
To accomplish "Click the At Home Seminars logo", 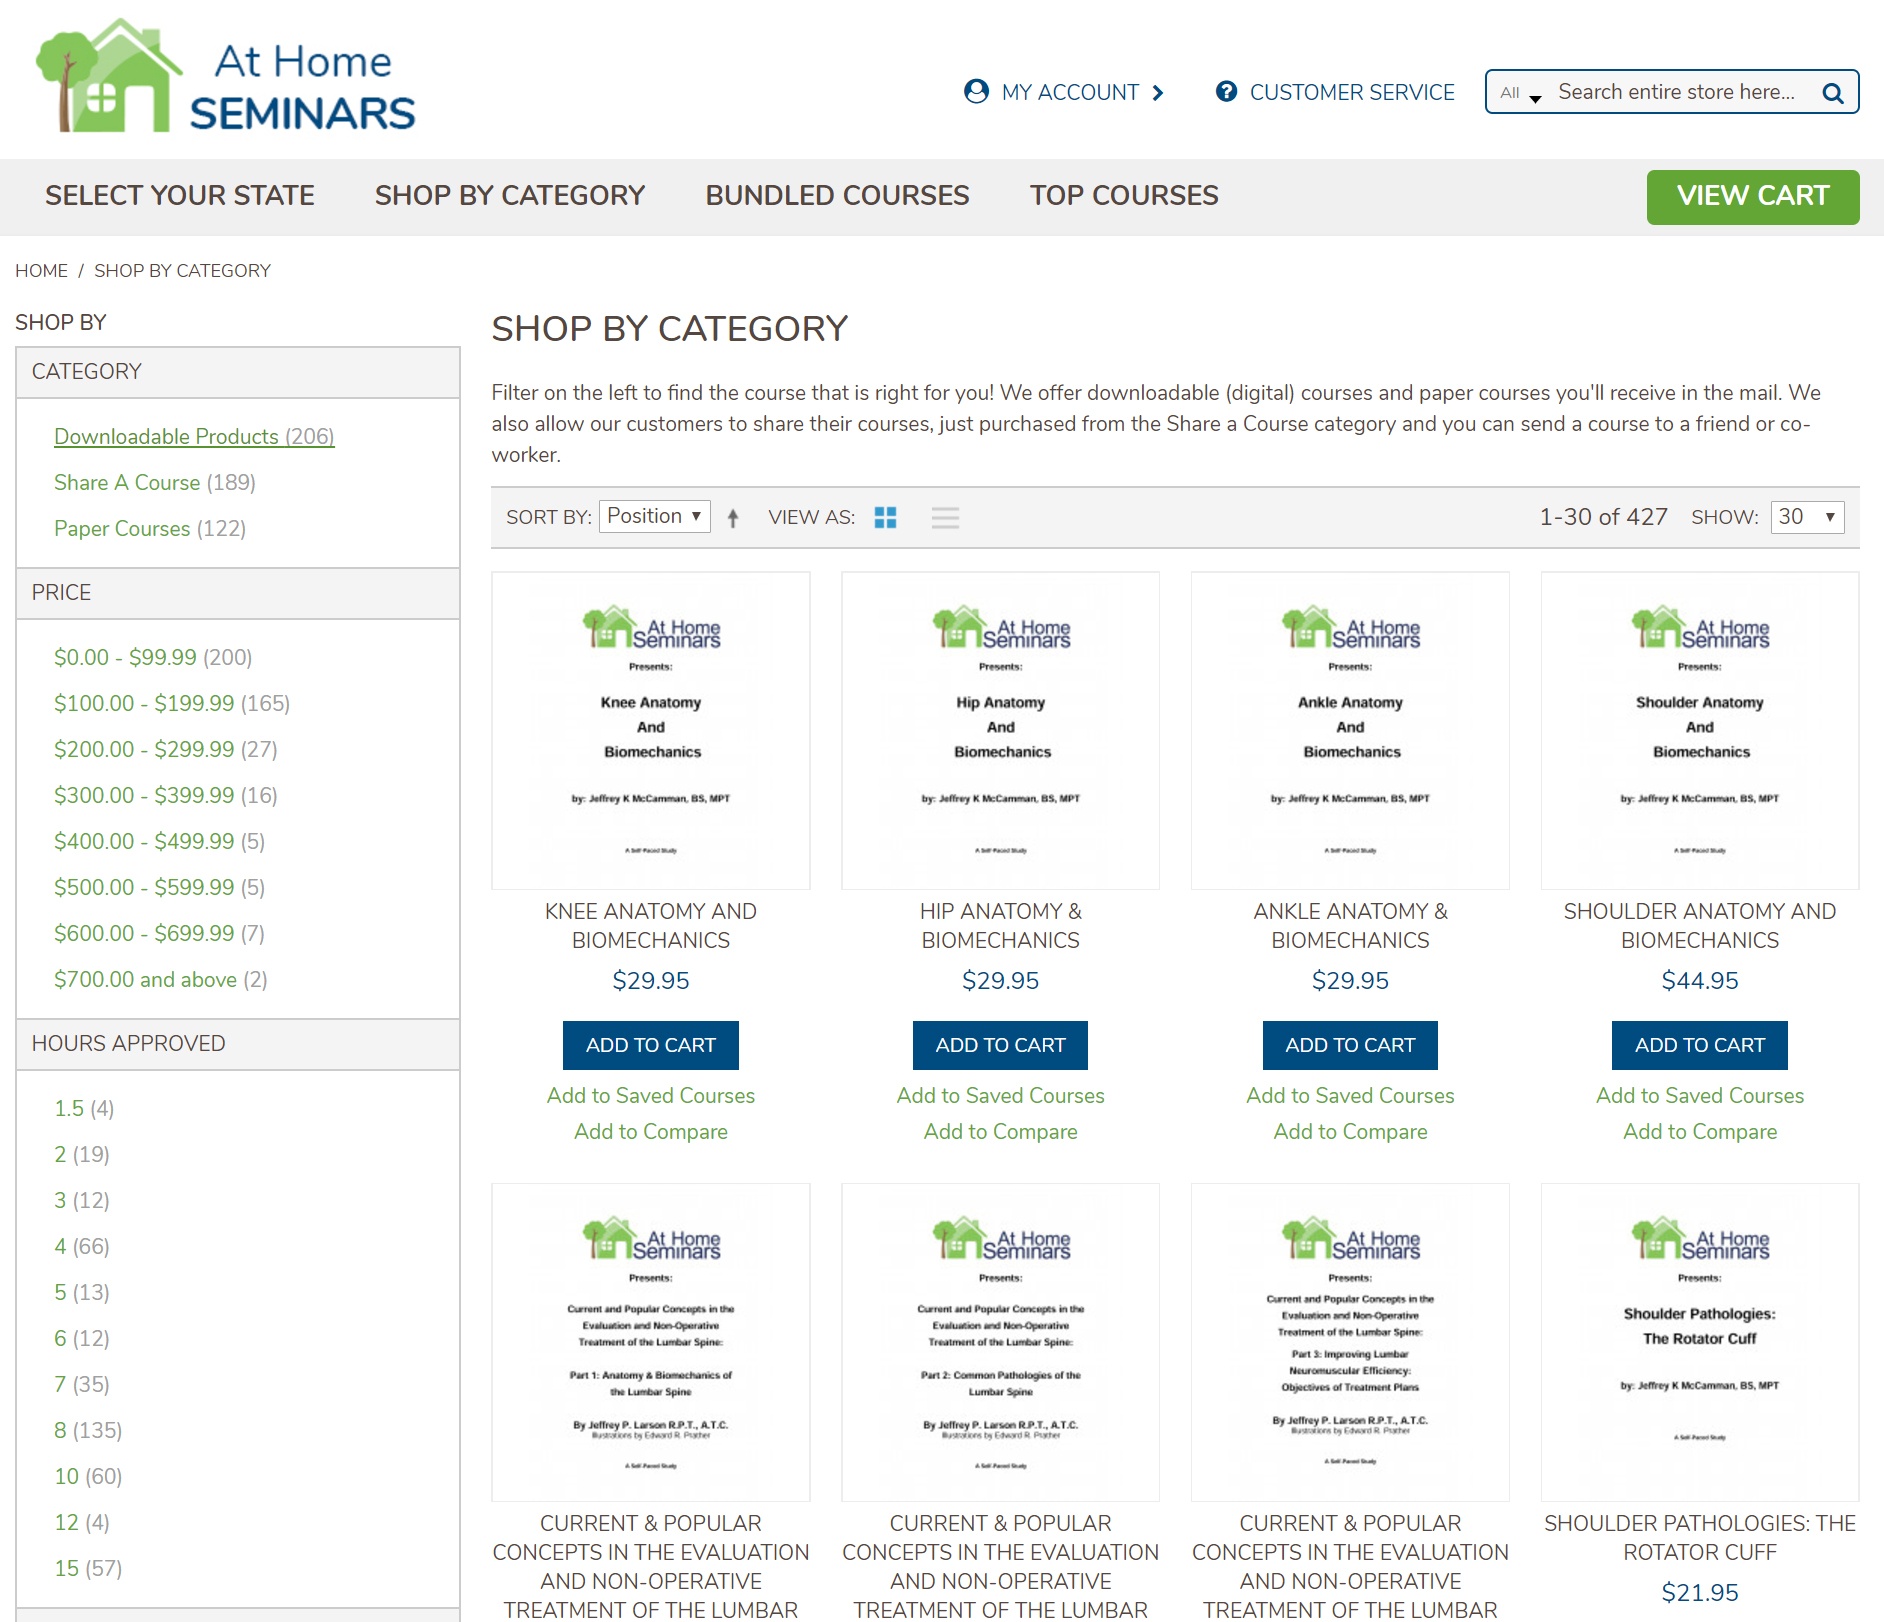I will (x=225, y=77).
